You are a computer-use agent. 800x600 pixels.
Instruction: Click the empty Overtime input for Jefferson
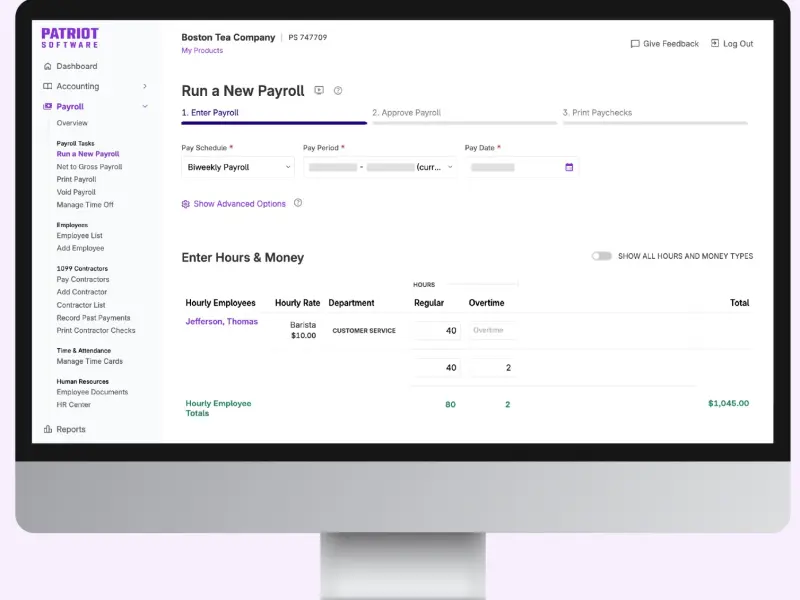tap(493, 330)
